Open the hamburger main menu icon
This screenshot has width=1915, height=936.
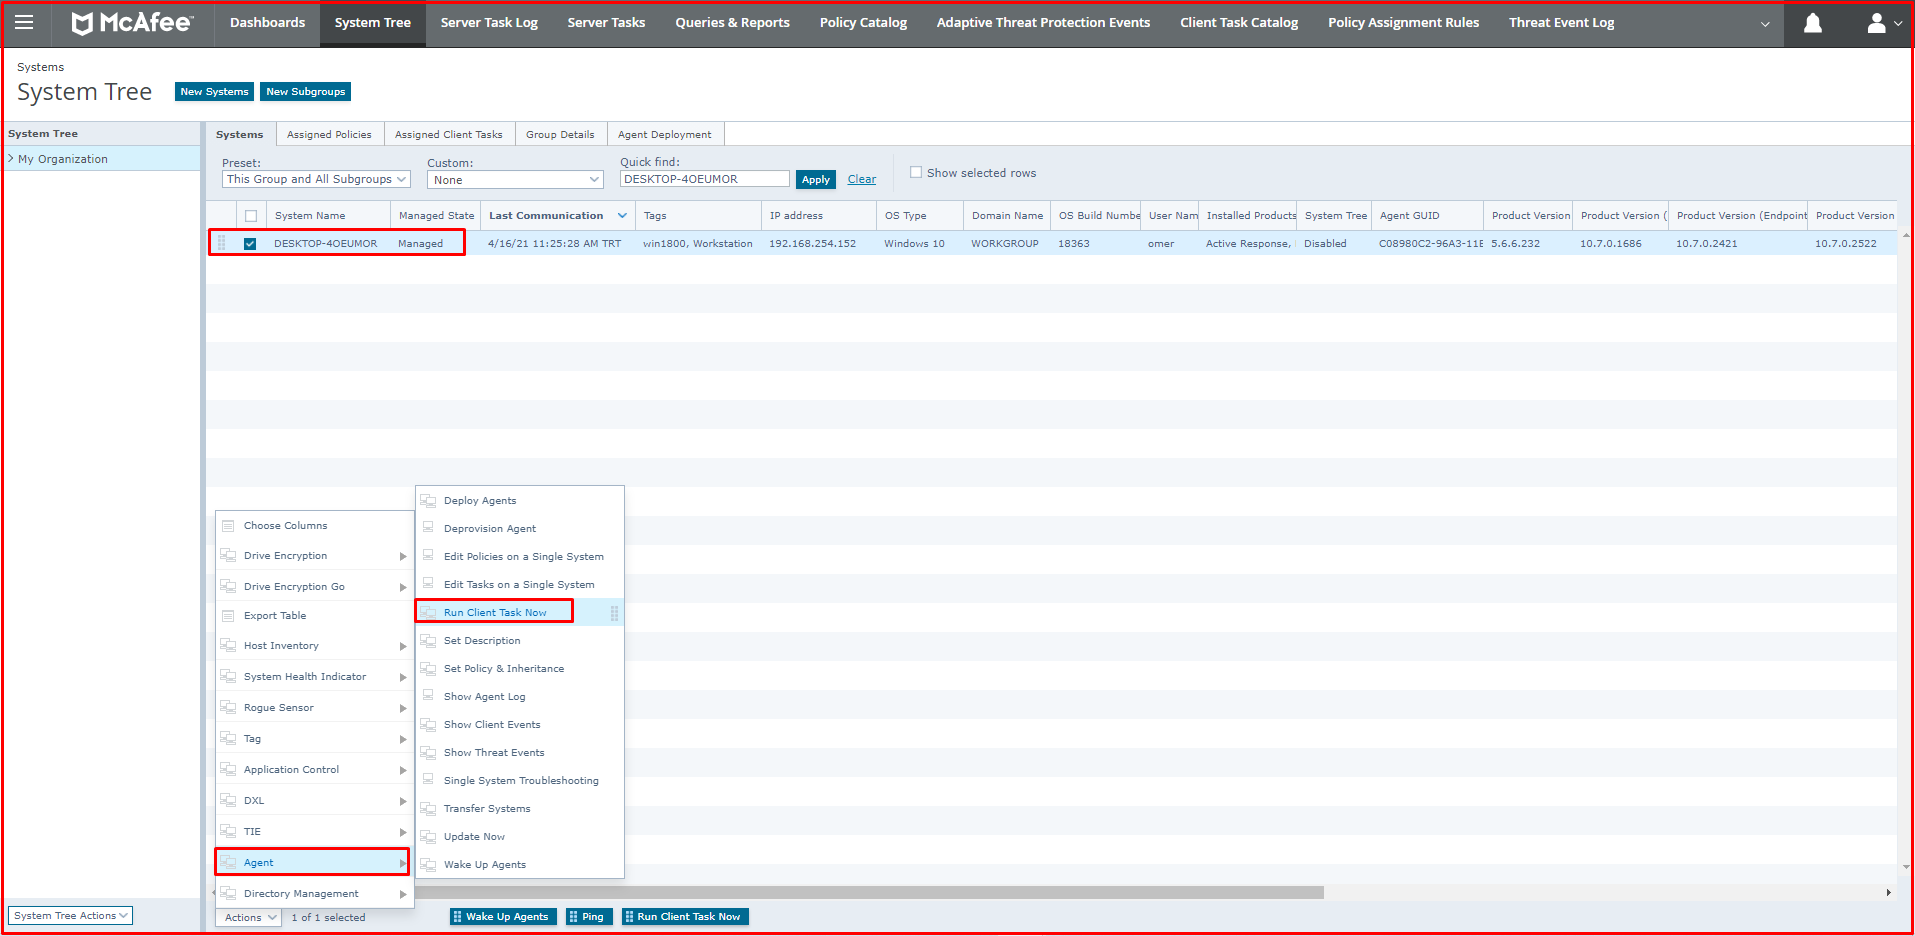pyautogui.click(x=24, y=22)
